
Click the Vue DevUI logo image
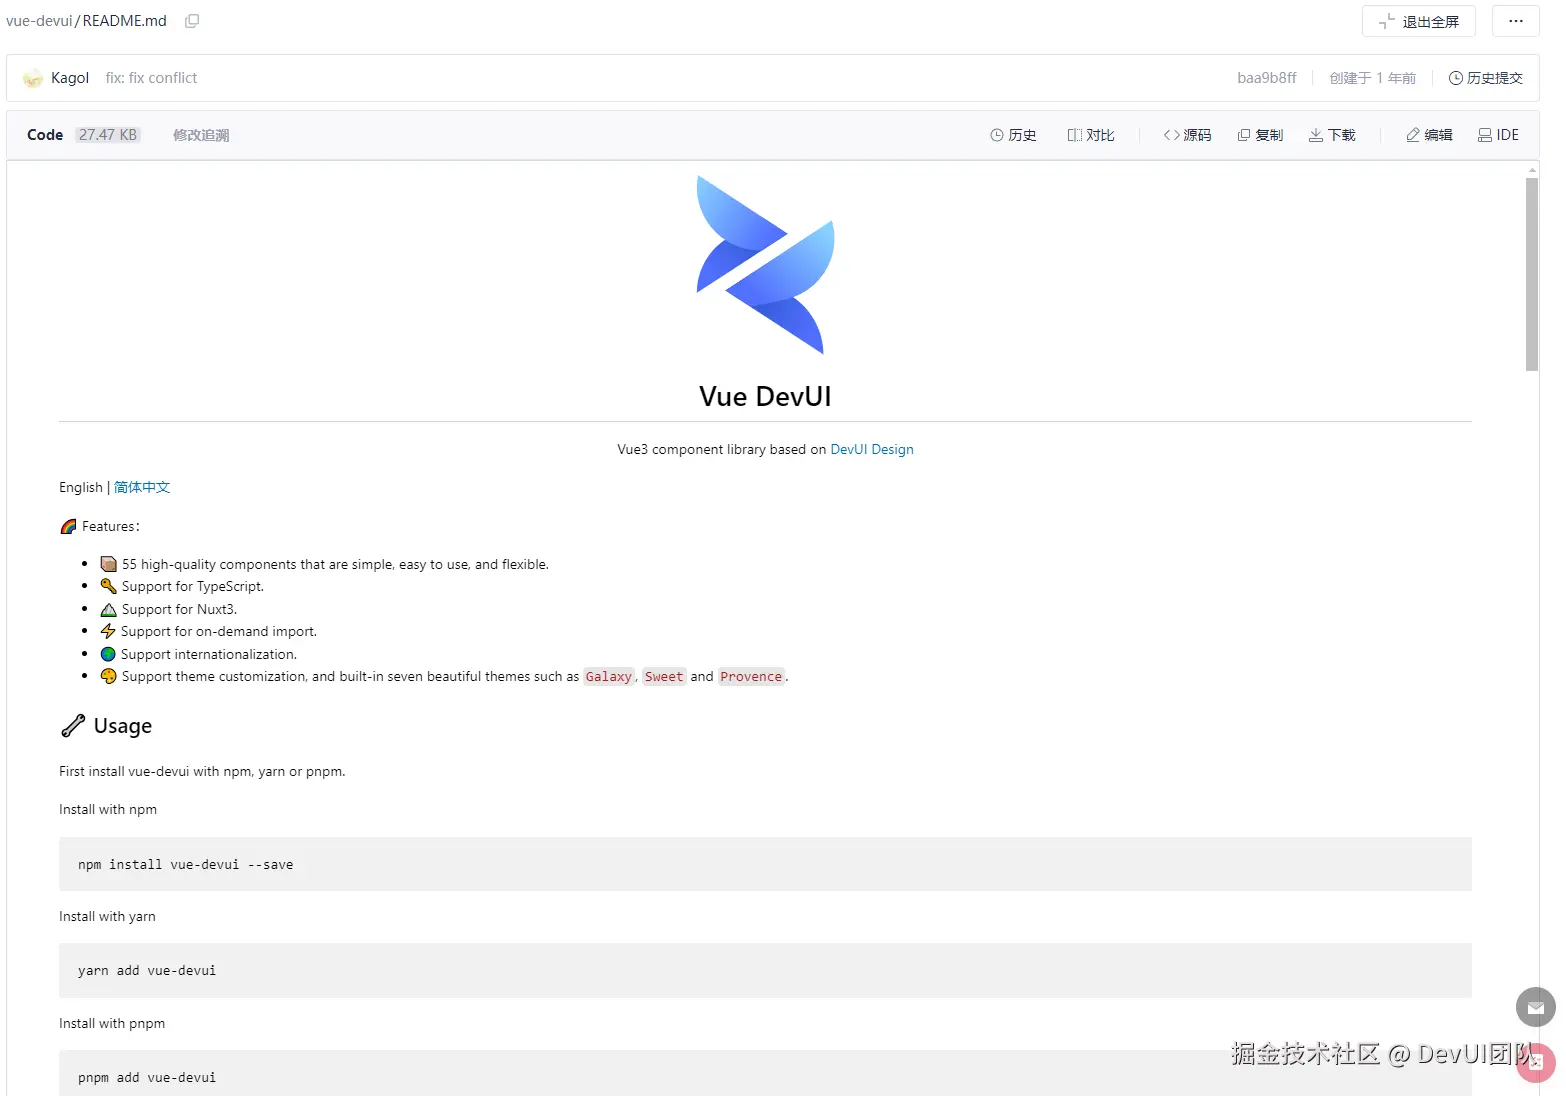point(765,265)
